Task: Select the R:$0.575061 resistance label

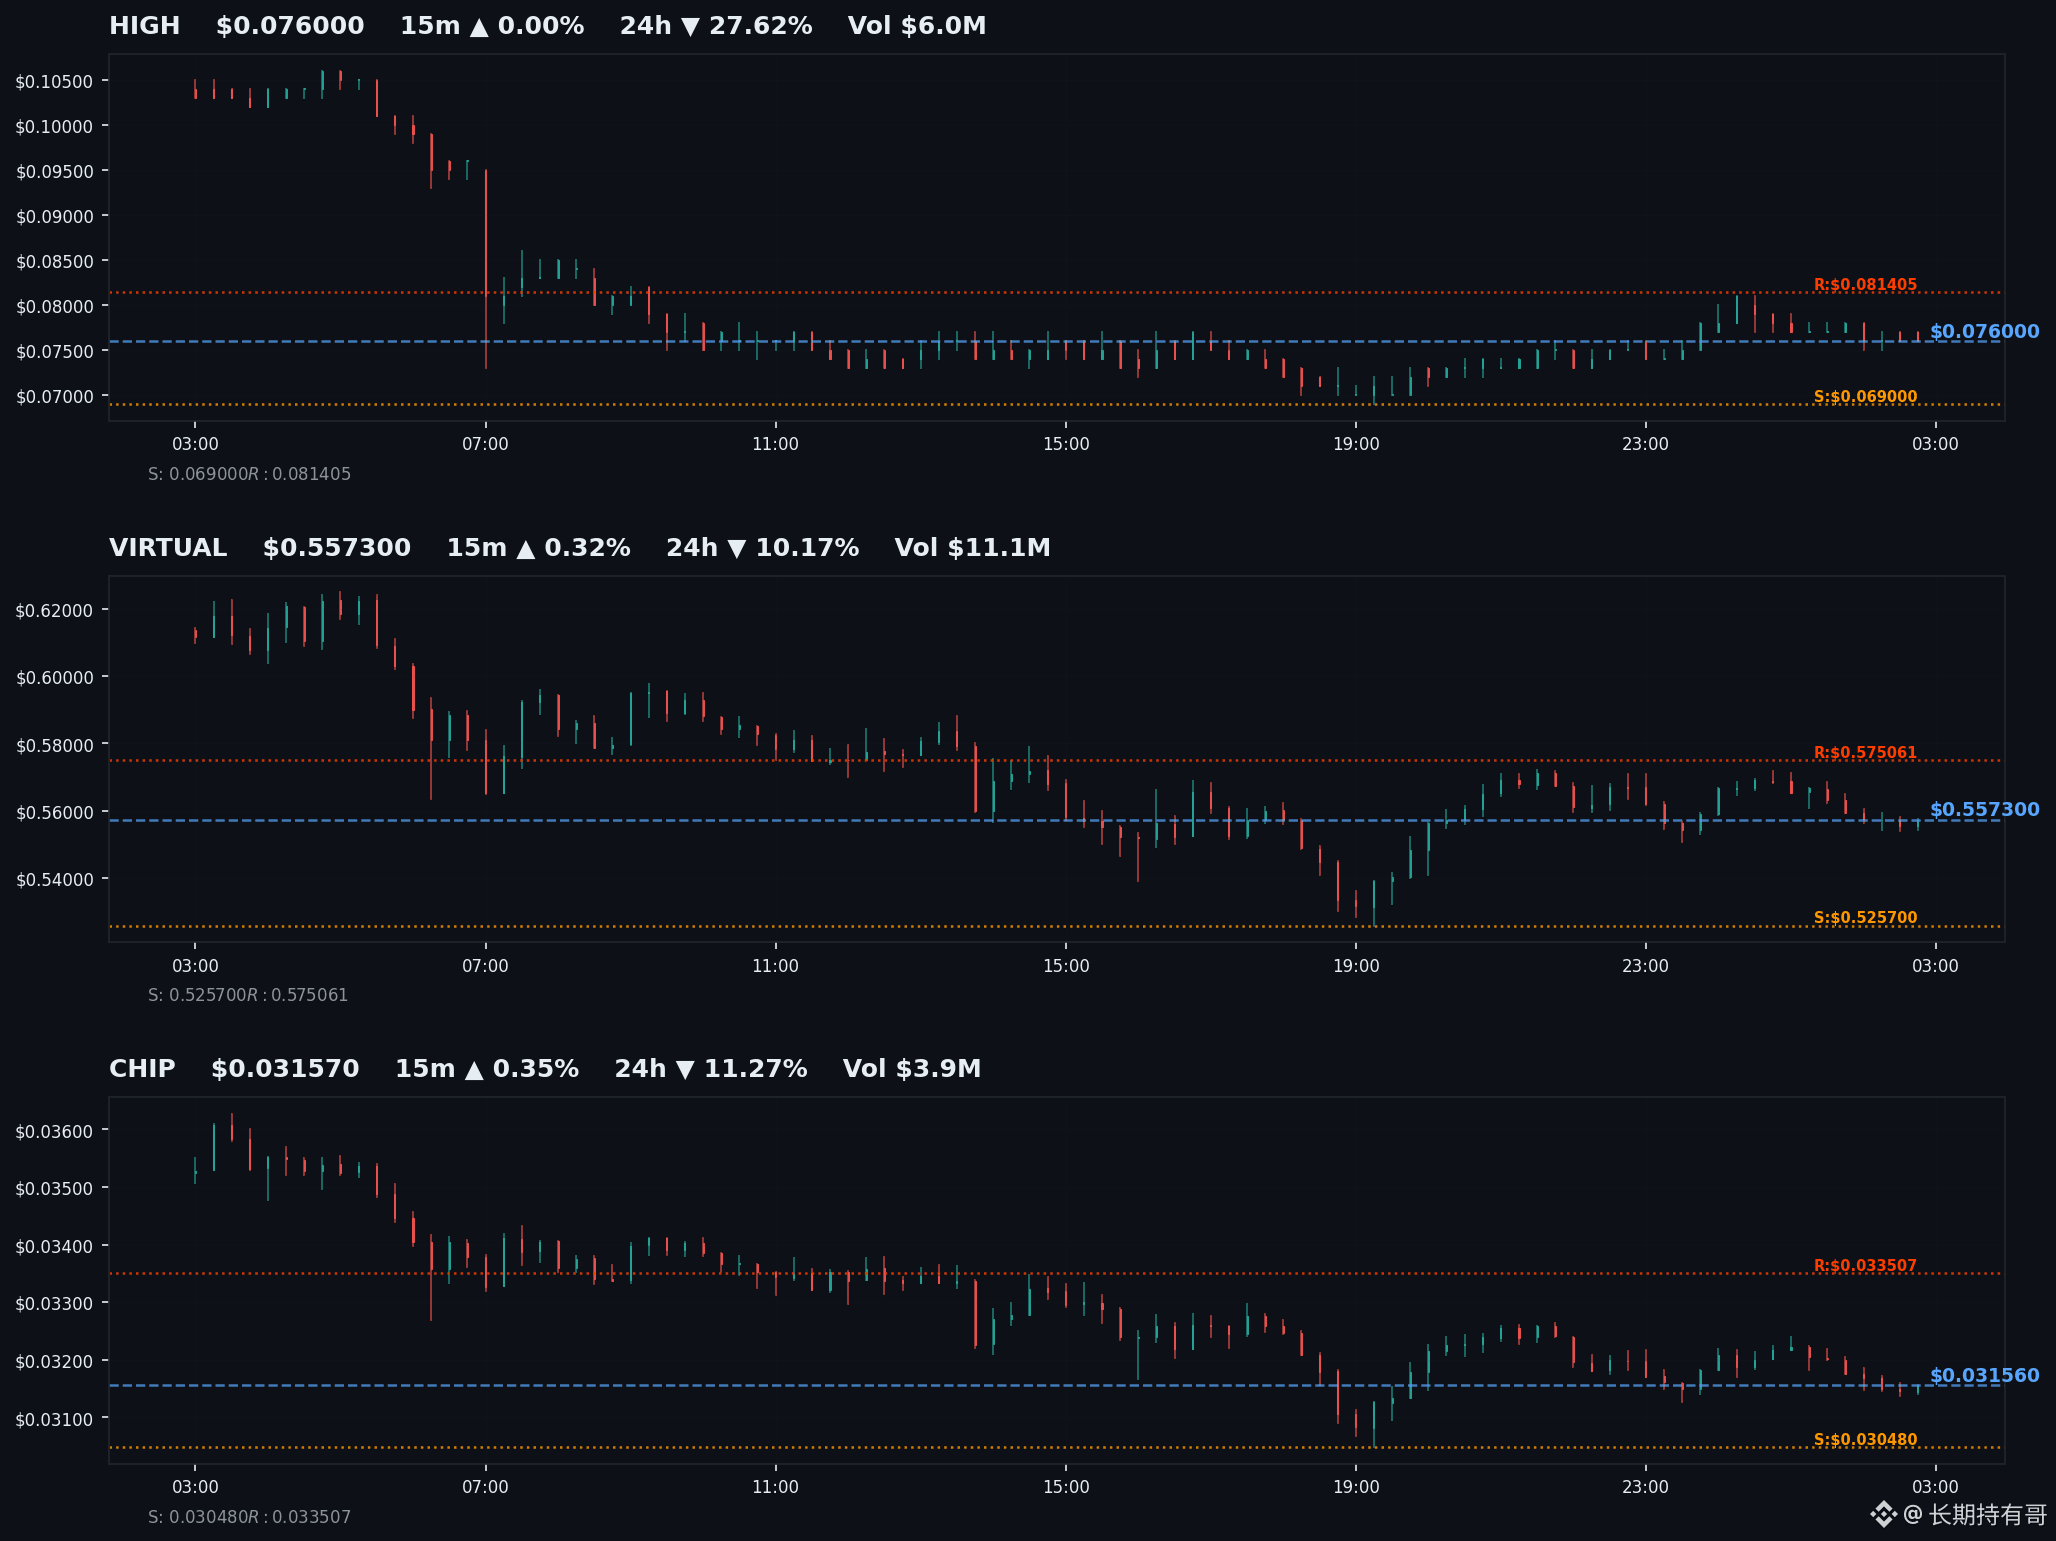Action: [x=1866, y=753]
